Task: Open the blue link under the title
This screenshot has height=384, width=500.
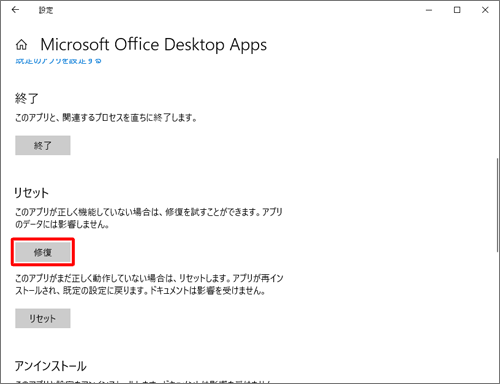Action: pyautogui.click(x=58, y=61)
